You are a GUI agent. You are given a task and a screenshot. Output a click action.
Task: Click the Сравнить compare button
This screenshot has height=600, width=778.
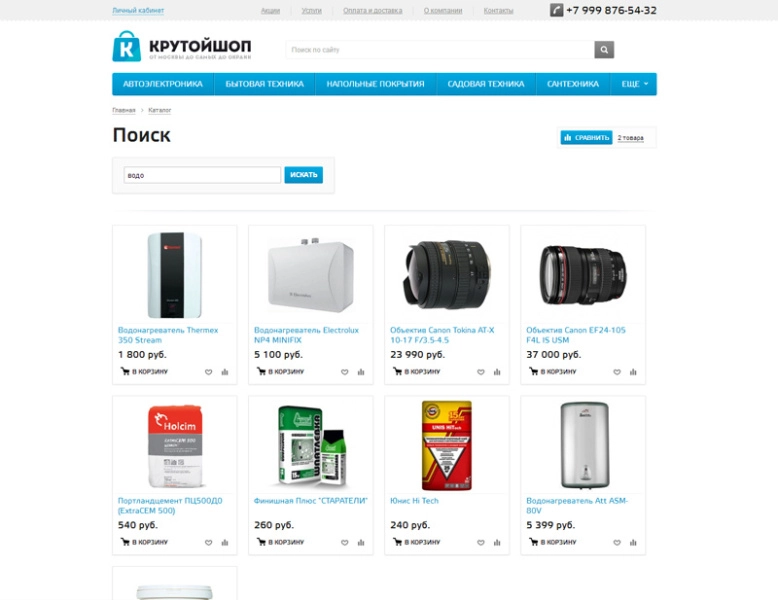tap(586, 137)
